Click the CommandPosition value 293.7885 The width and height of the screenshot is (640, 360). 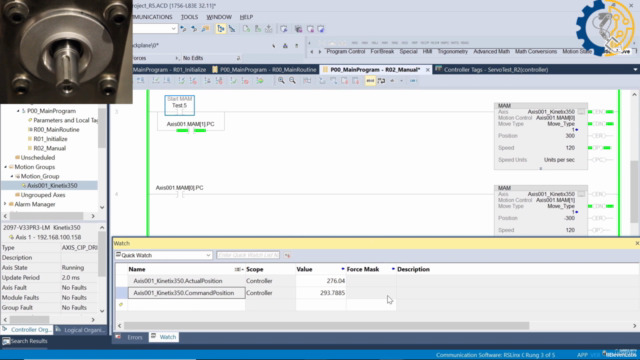[x=332, y=293]
